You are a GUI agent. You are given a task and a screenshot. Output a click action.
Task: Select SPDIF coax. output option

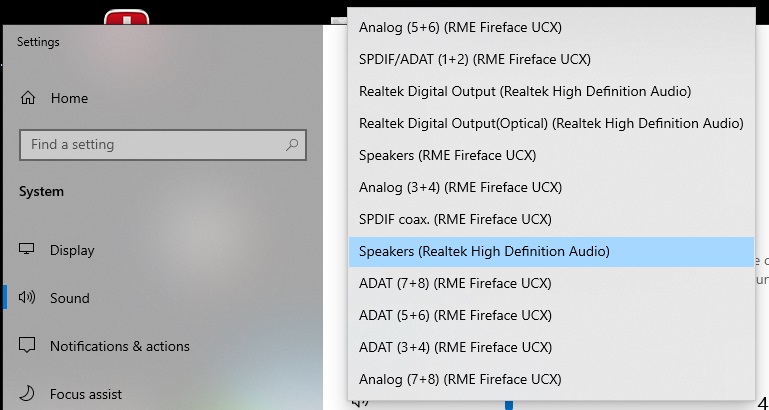click(x=455, y=219)
